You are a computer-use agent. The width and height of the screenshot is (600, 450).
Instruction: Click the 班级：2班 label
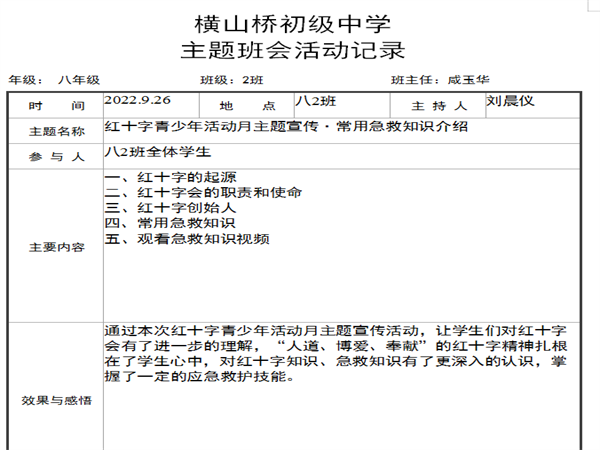click(x=232, y=80)
